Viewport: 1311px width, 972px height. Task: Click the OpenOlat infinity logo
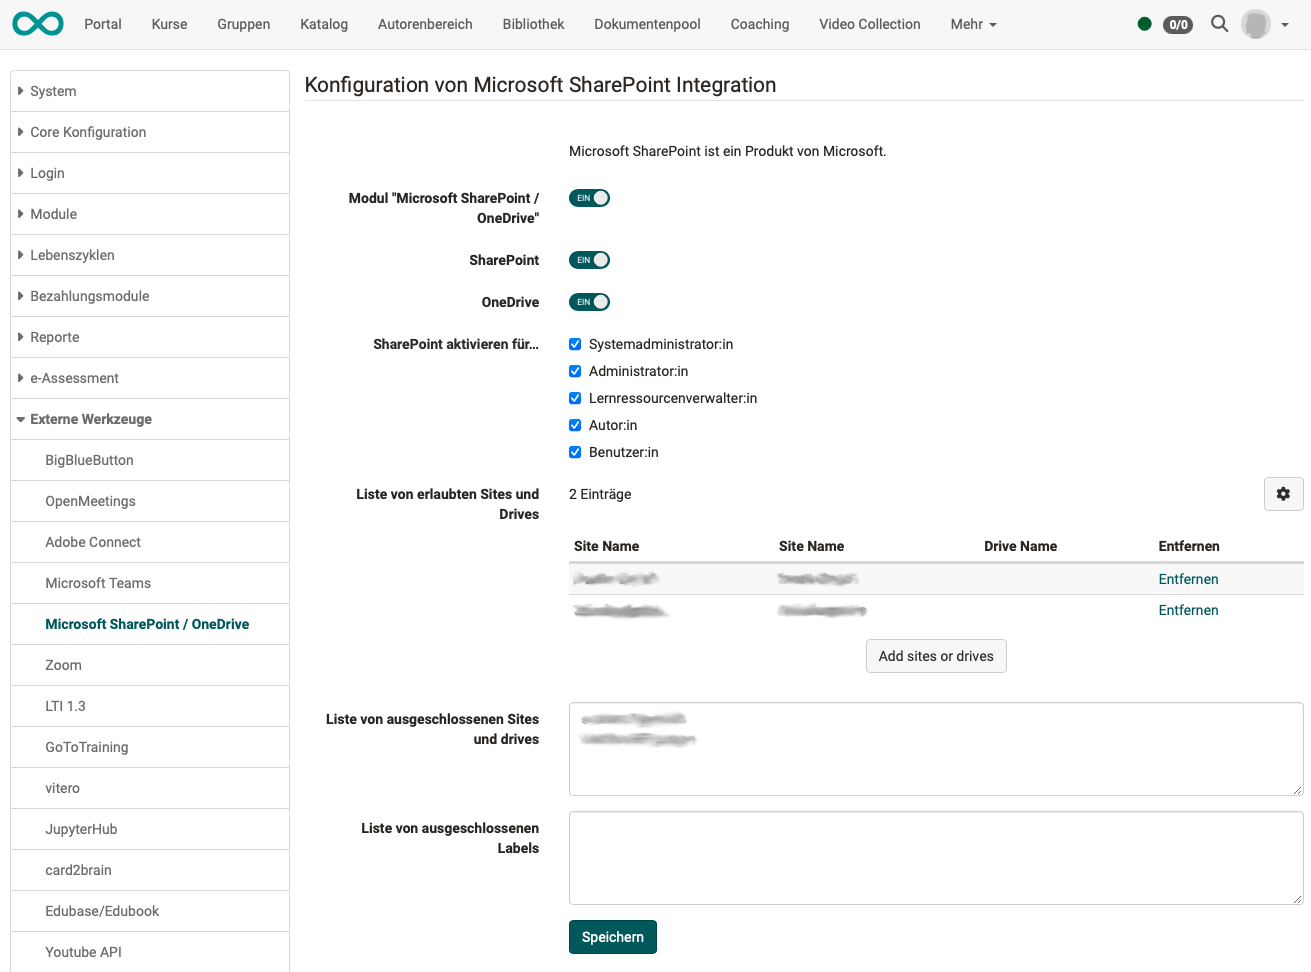pyautogui.click(x=37, y=23)
